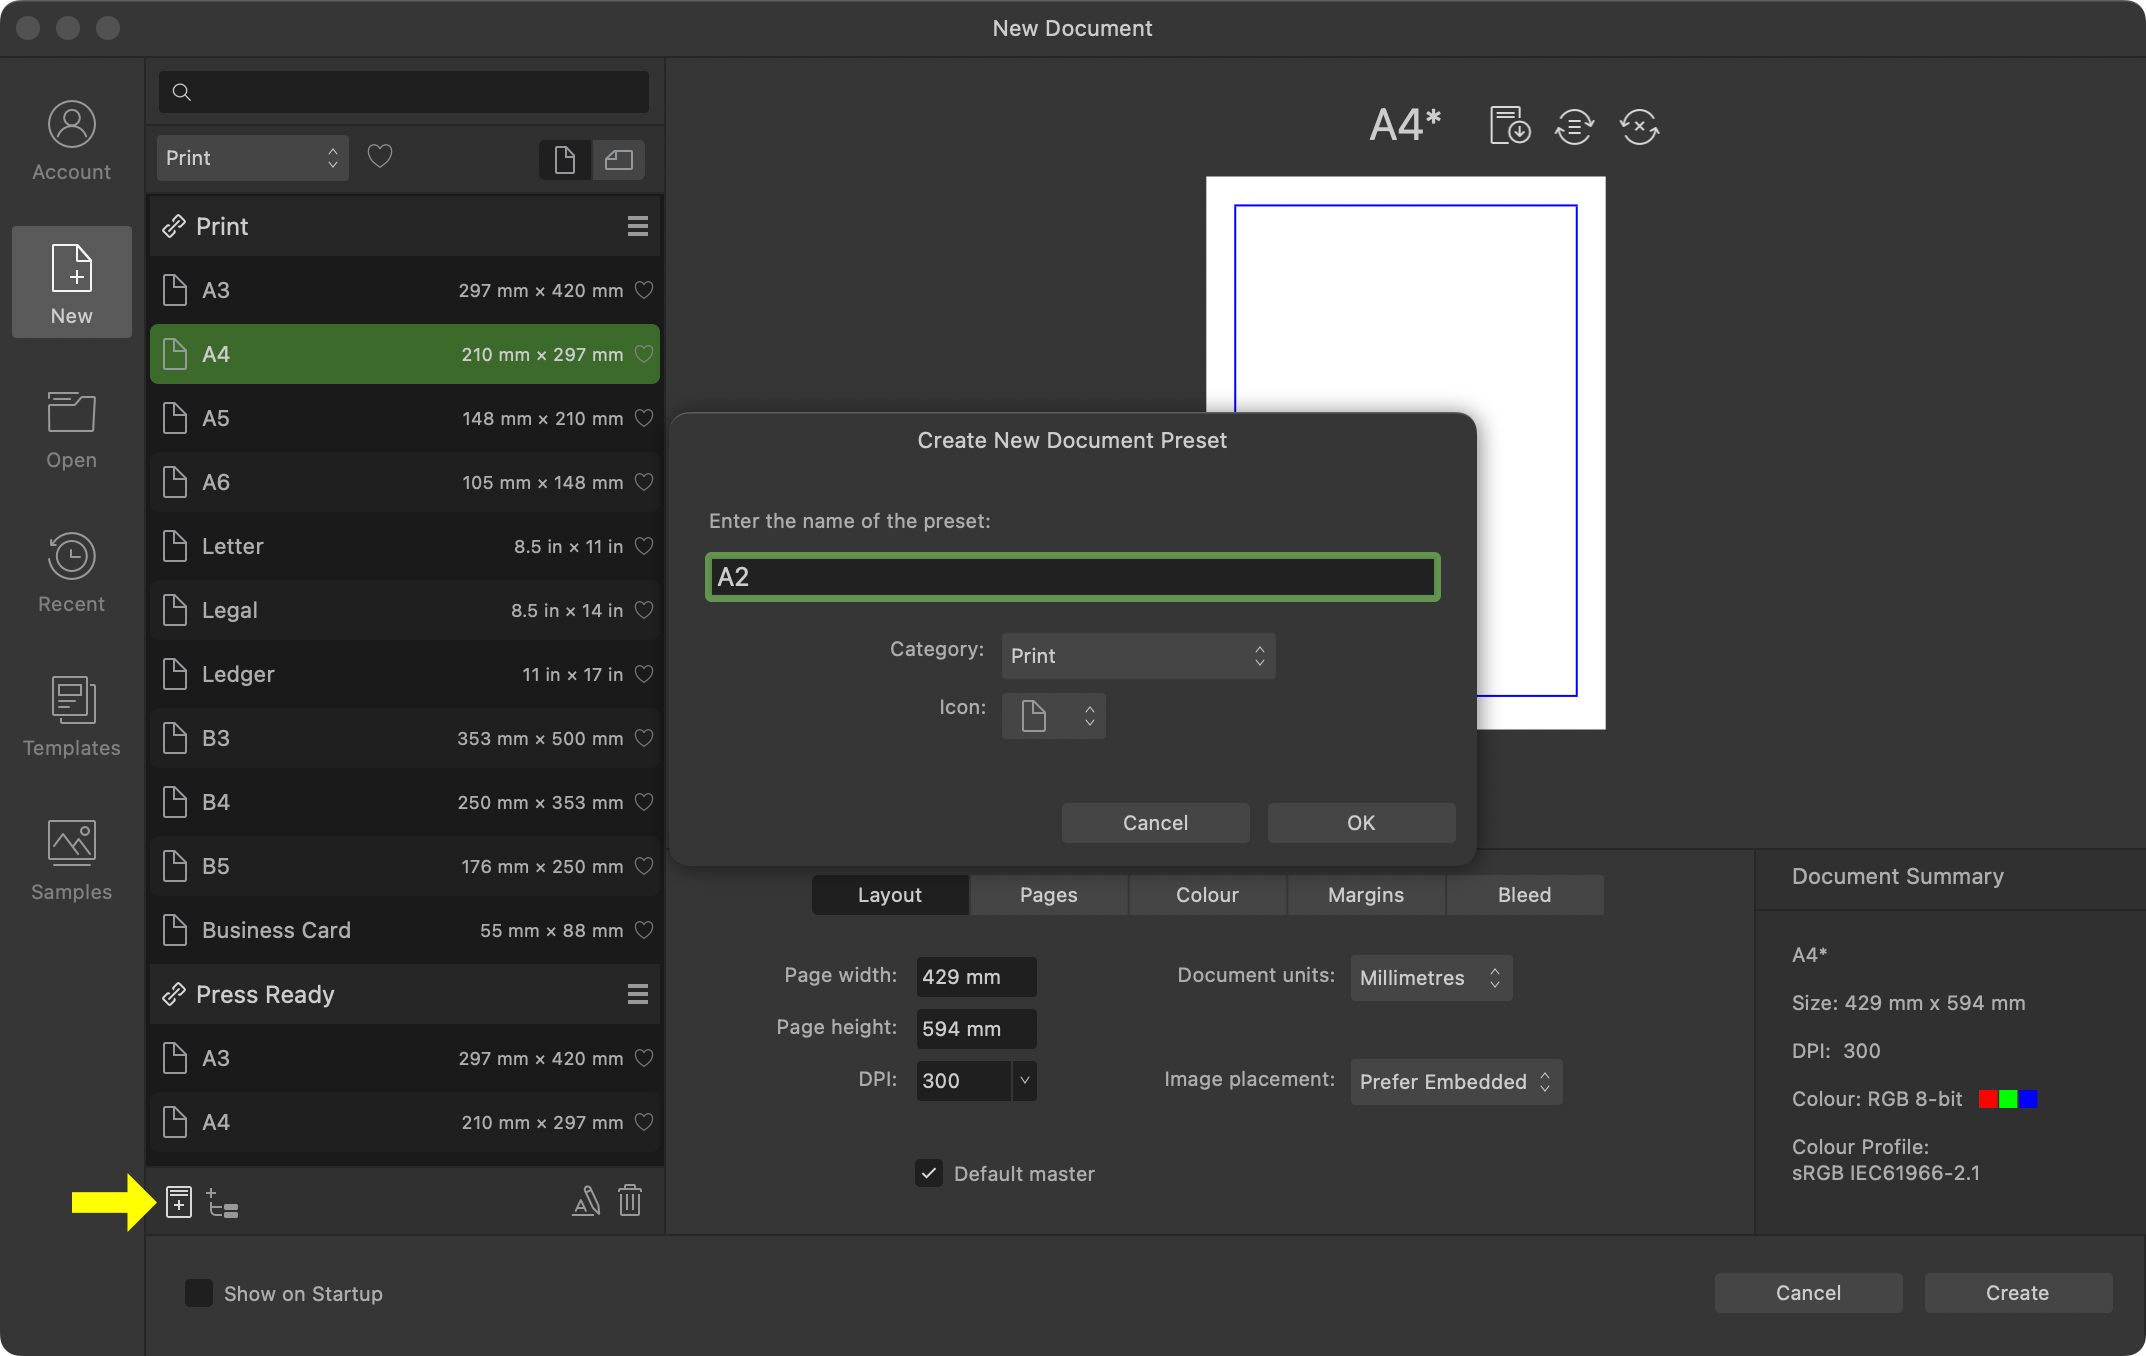
Task: Switch to the Margins tab
Action: click(1365, 895)
